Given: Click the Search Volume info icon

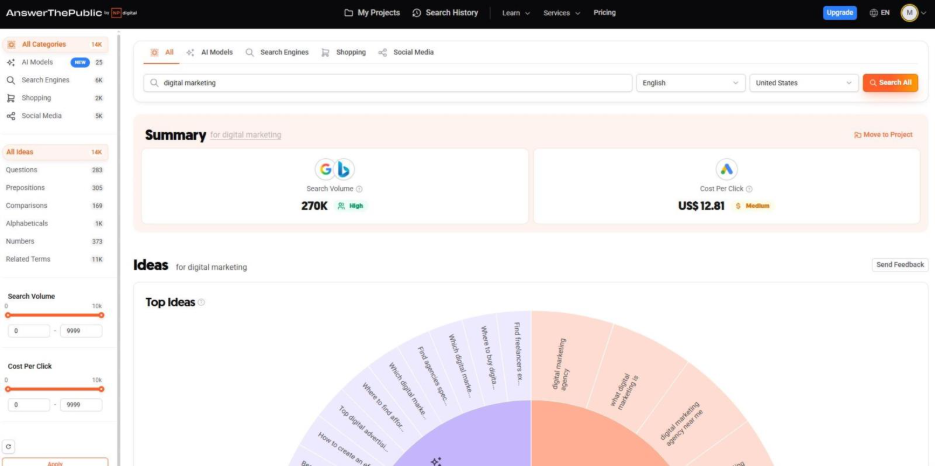Looking at the screenshot, I should (359, 188).
